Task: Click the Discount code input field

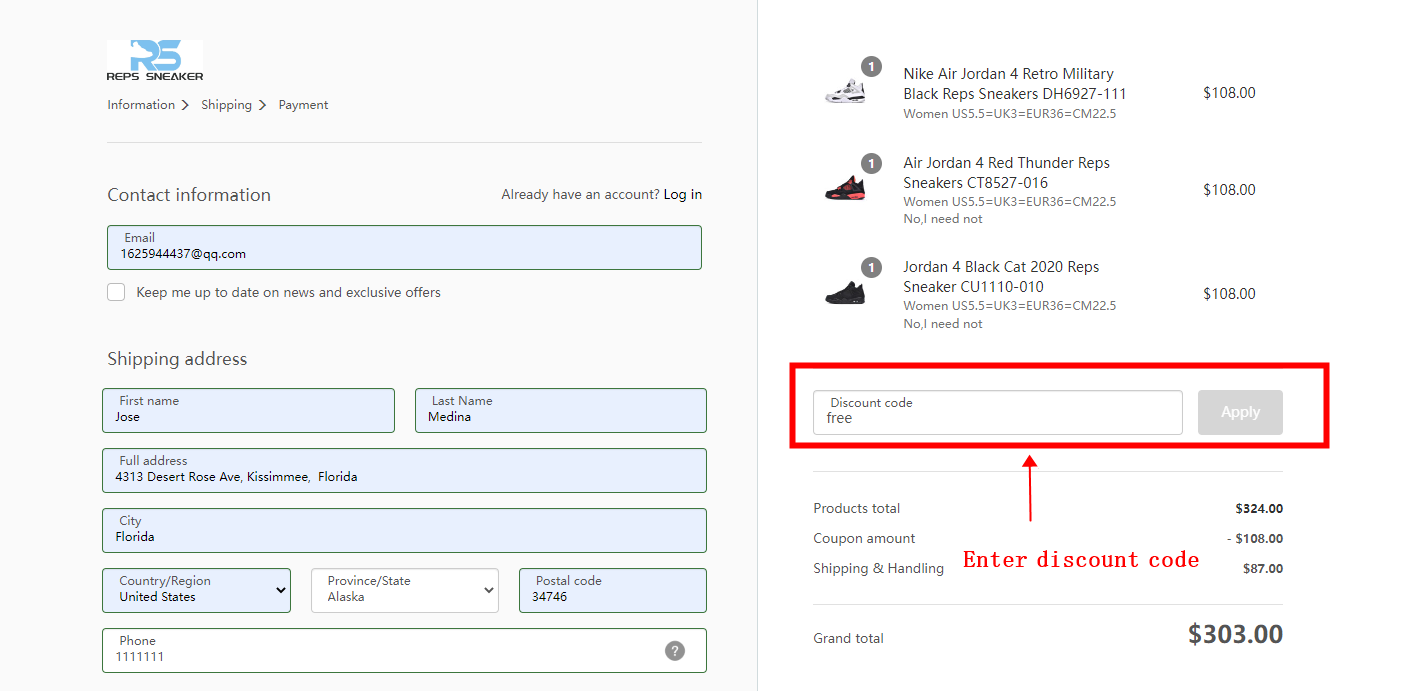Action: click(998, 412)
